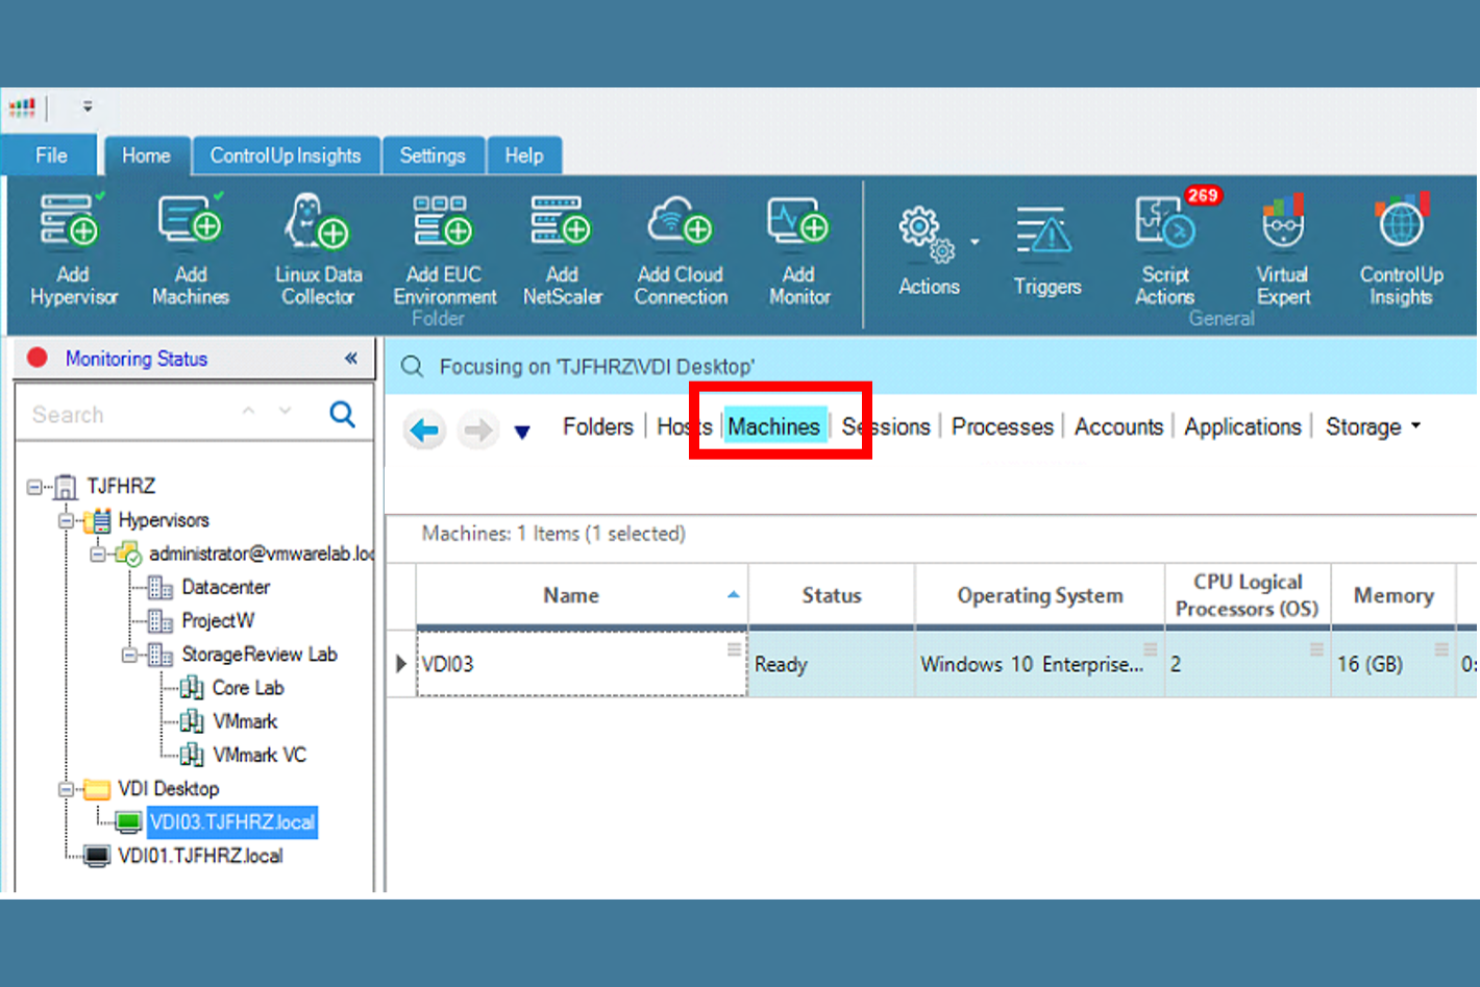Click the back navigation arrow
The image size is (1480, 987).
click(424, 430)
